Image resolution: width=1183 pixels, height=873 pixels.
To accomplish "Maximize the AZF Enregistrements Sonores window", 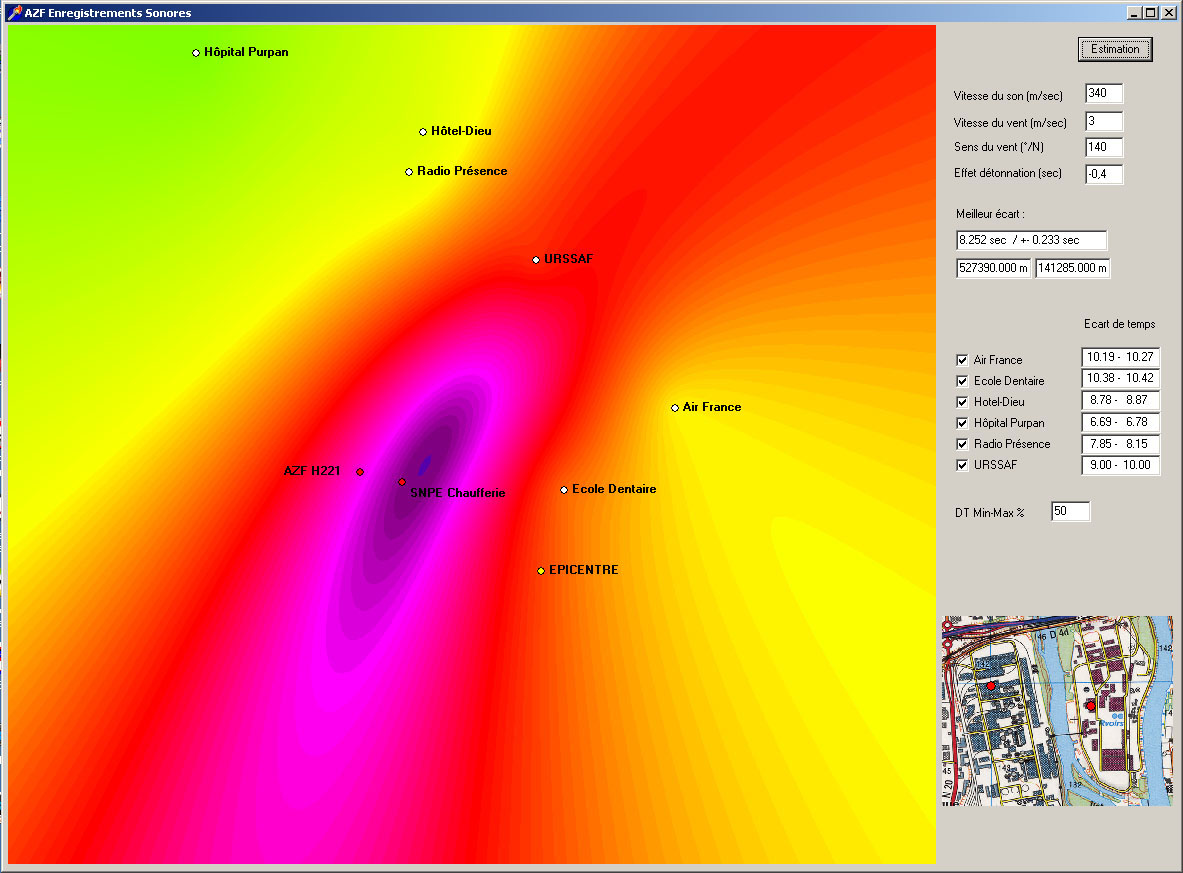I will click(1151, 12).
